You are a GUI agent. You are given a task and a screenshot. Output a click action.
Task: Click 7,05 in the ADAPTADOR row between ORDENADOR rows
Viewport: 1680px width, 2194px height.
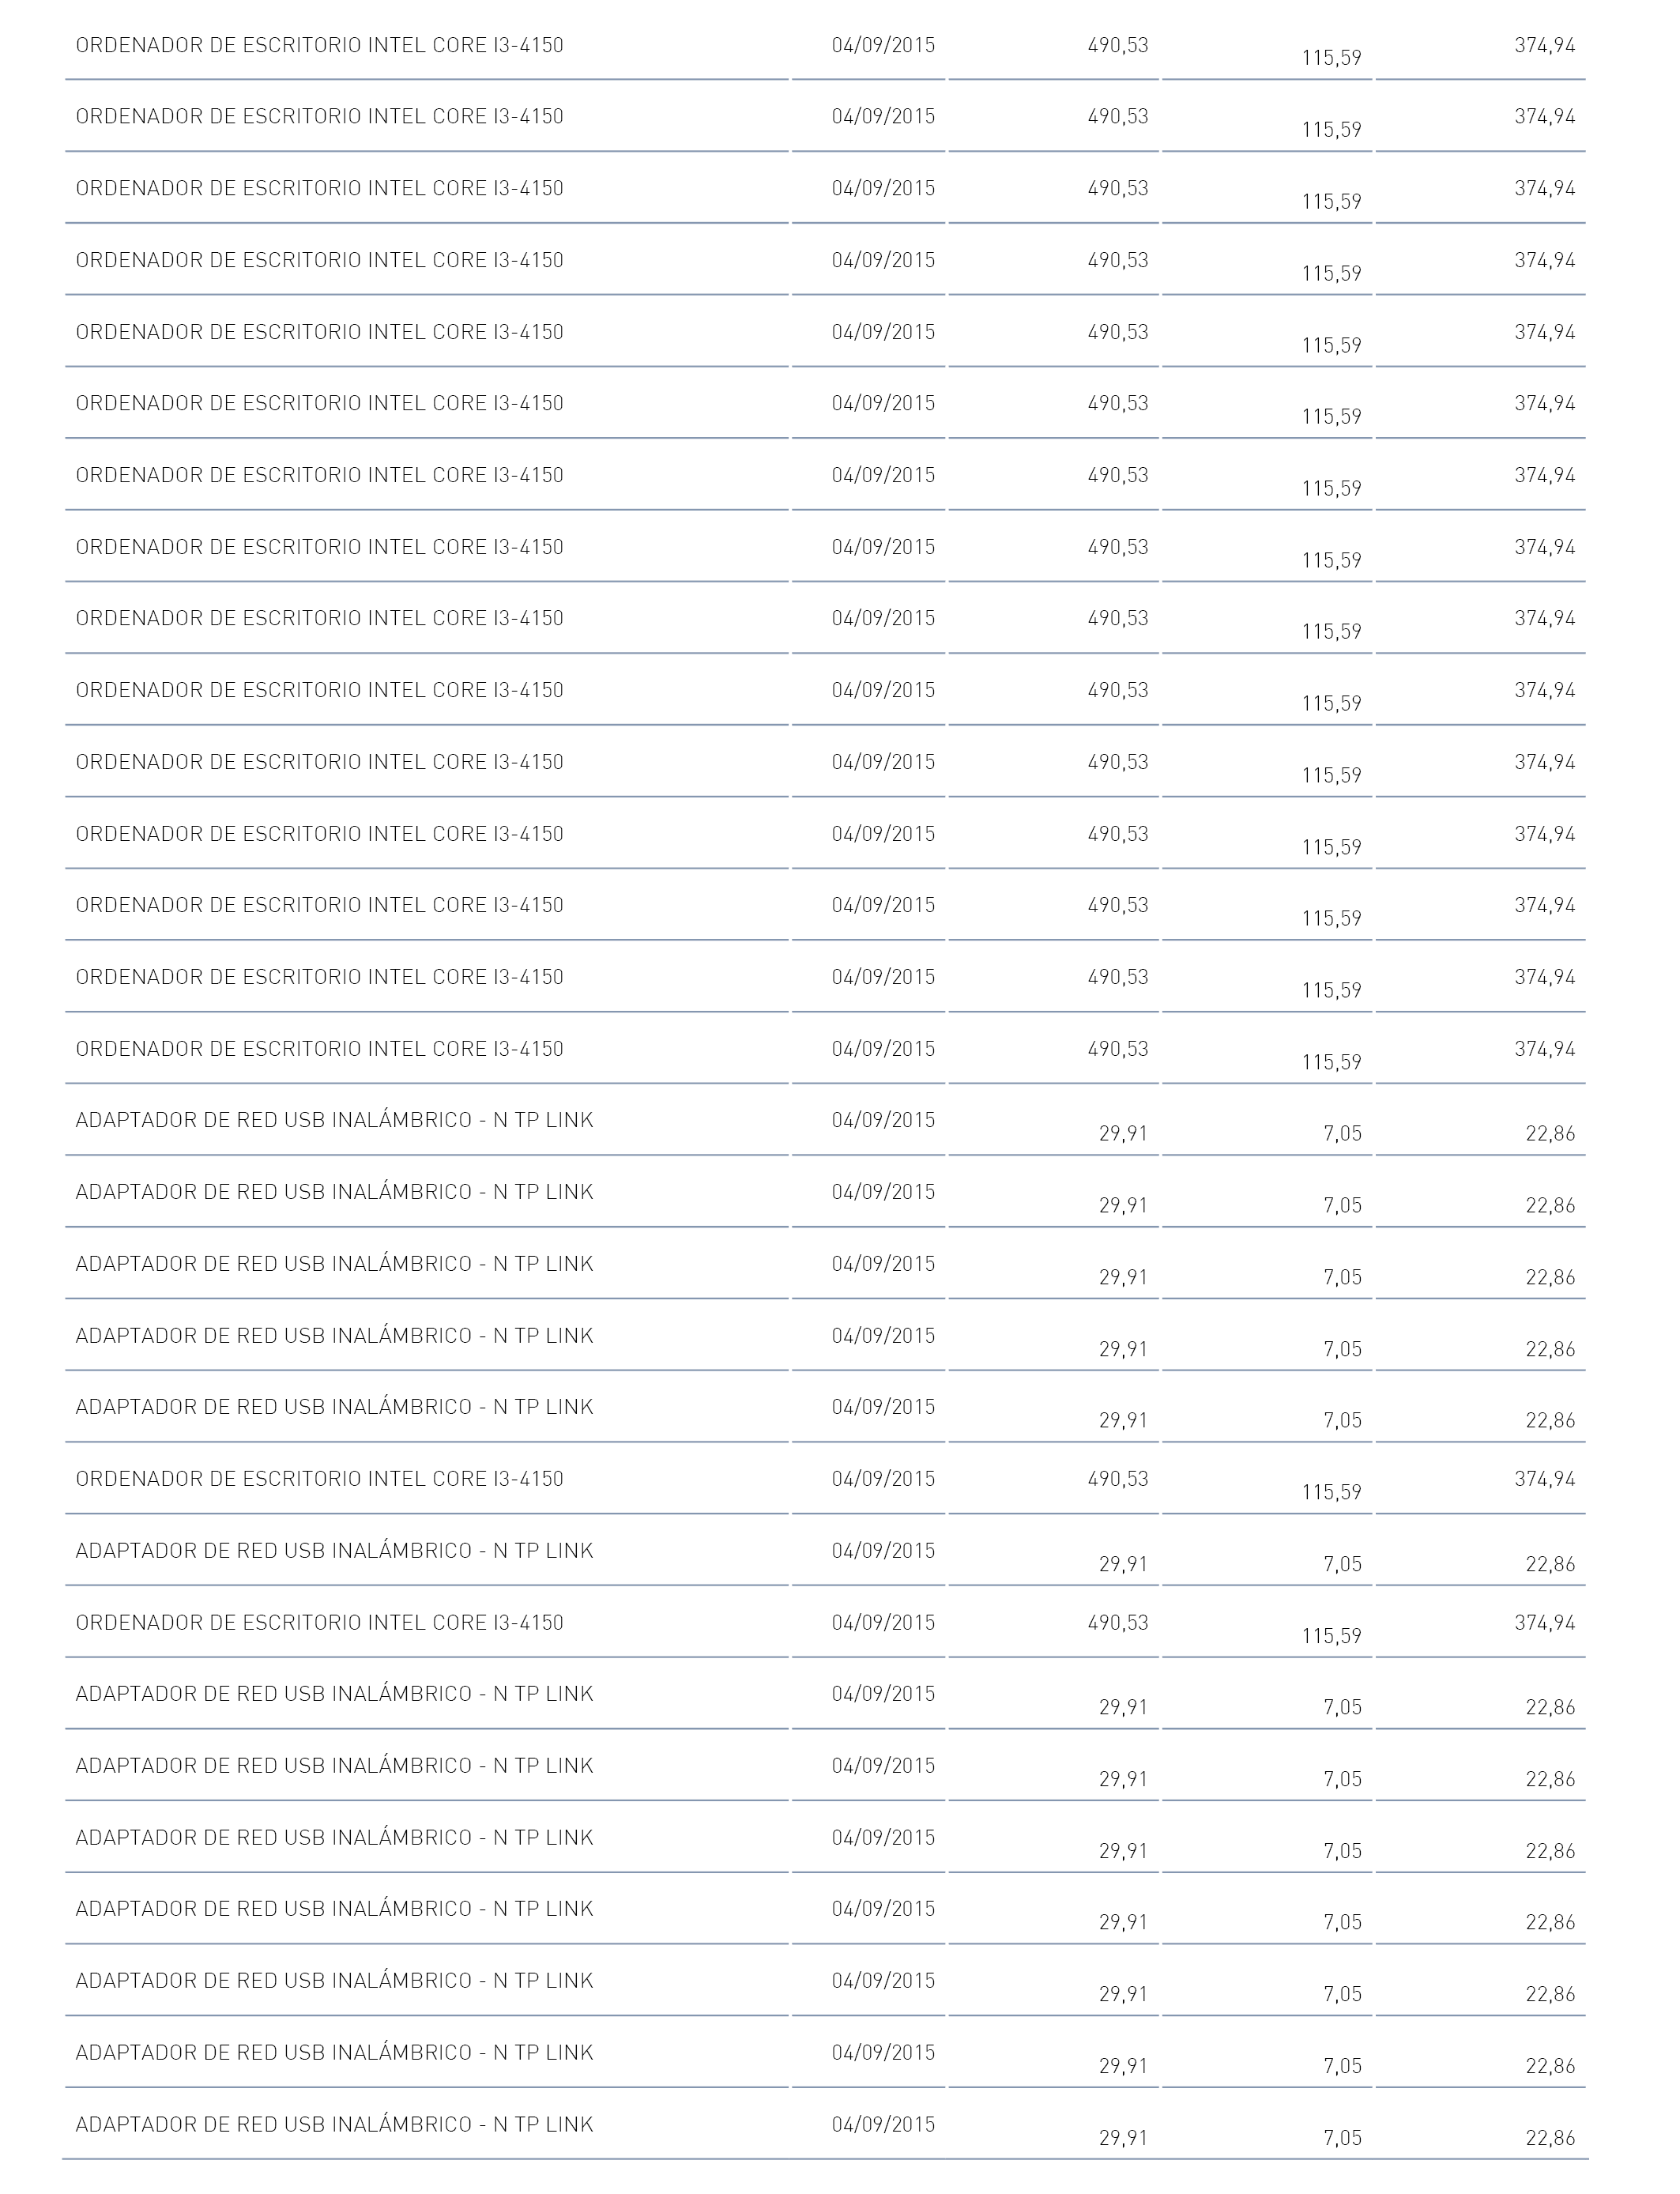1342,1564
